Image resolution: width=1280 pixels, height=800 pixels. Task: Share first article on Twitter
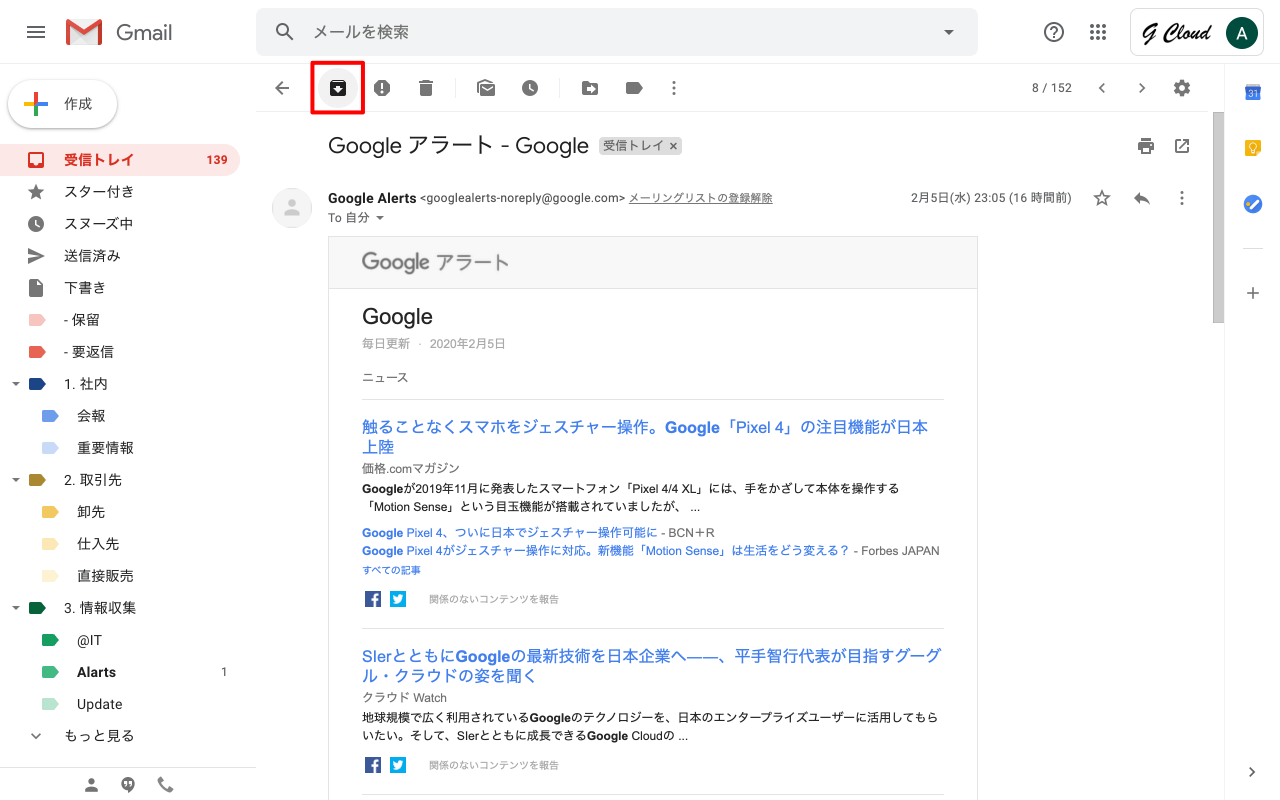click(398, 599)
